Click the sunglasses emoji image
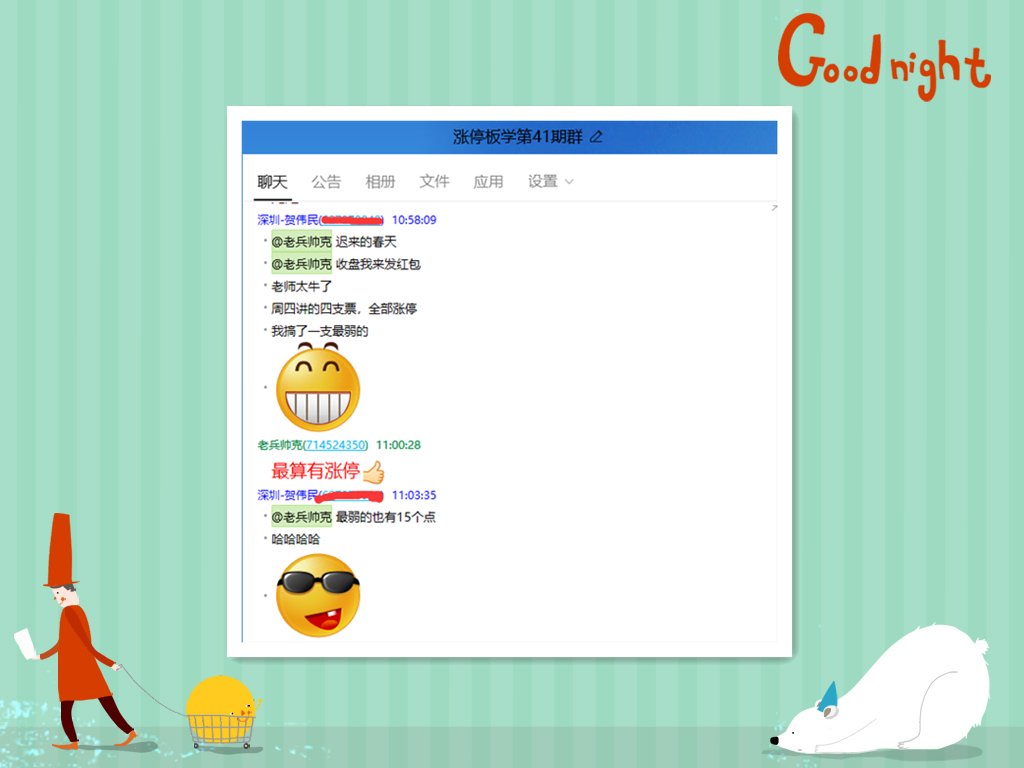Screen dimensions: 1024x768 (318, 595)
